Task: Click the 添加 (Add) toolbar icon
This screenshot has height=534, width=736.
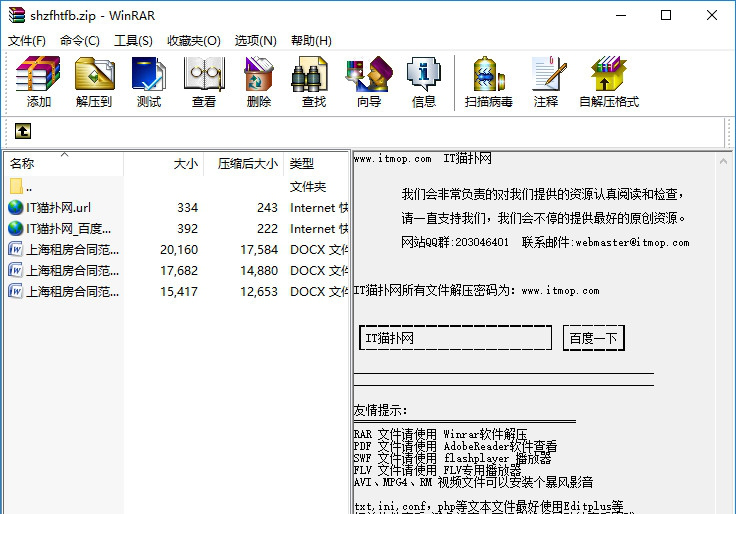Action: point(38,82)
